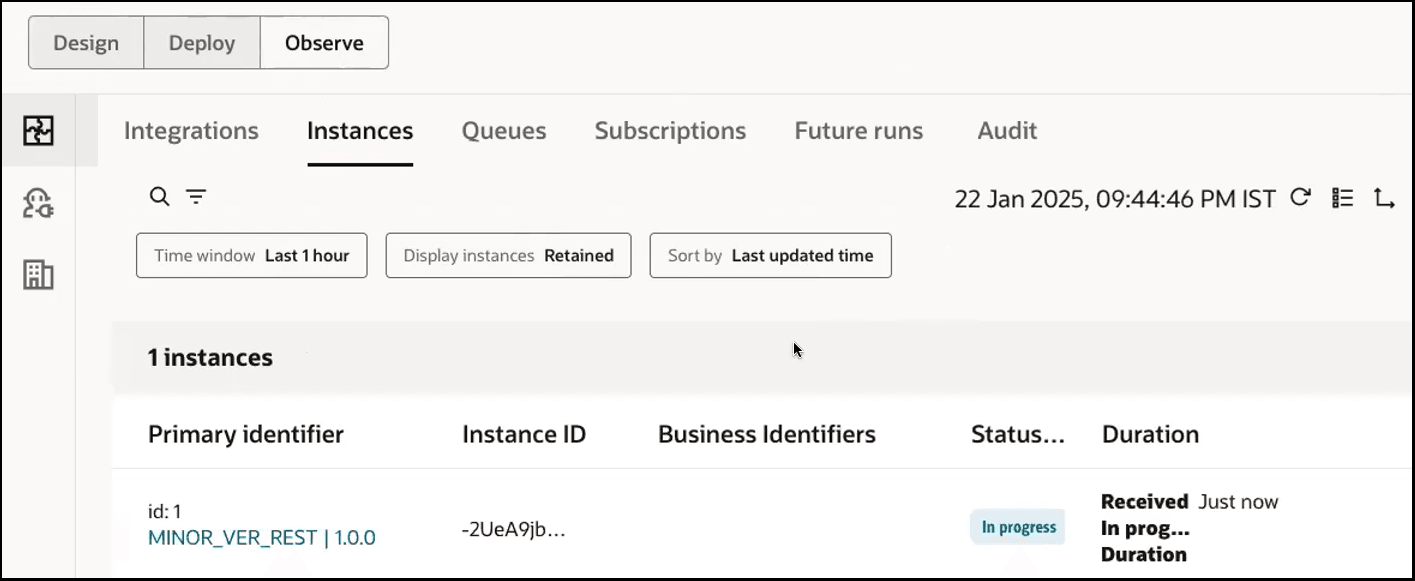Image resolution: width=1415 pixels, height=581 pixels.
Task: Open the agent/support icon in the left sidebar
Action: coord(37,203)
